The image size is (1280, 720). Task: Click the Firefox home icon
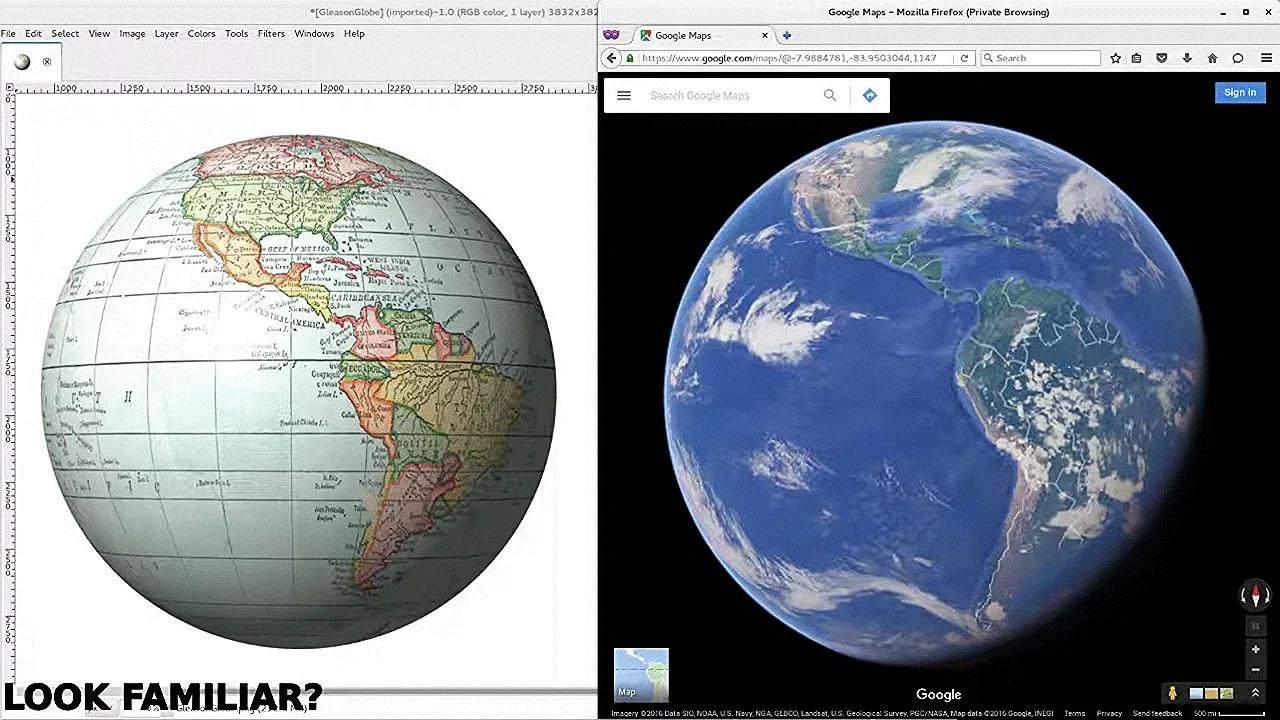(1212, 57)
